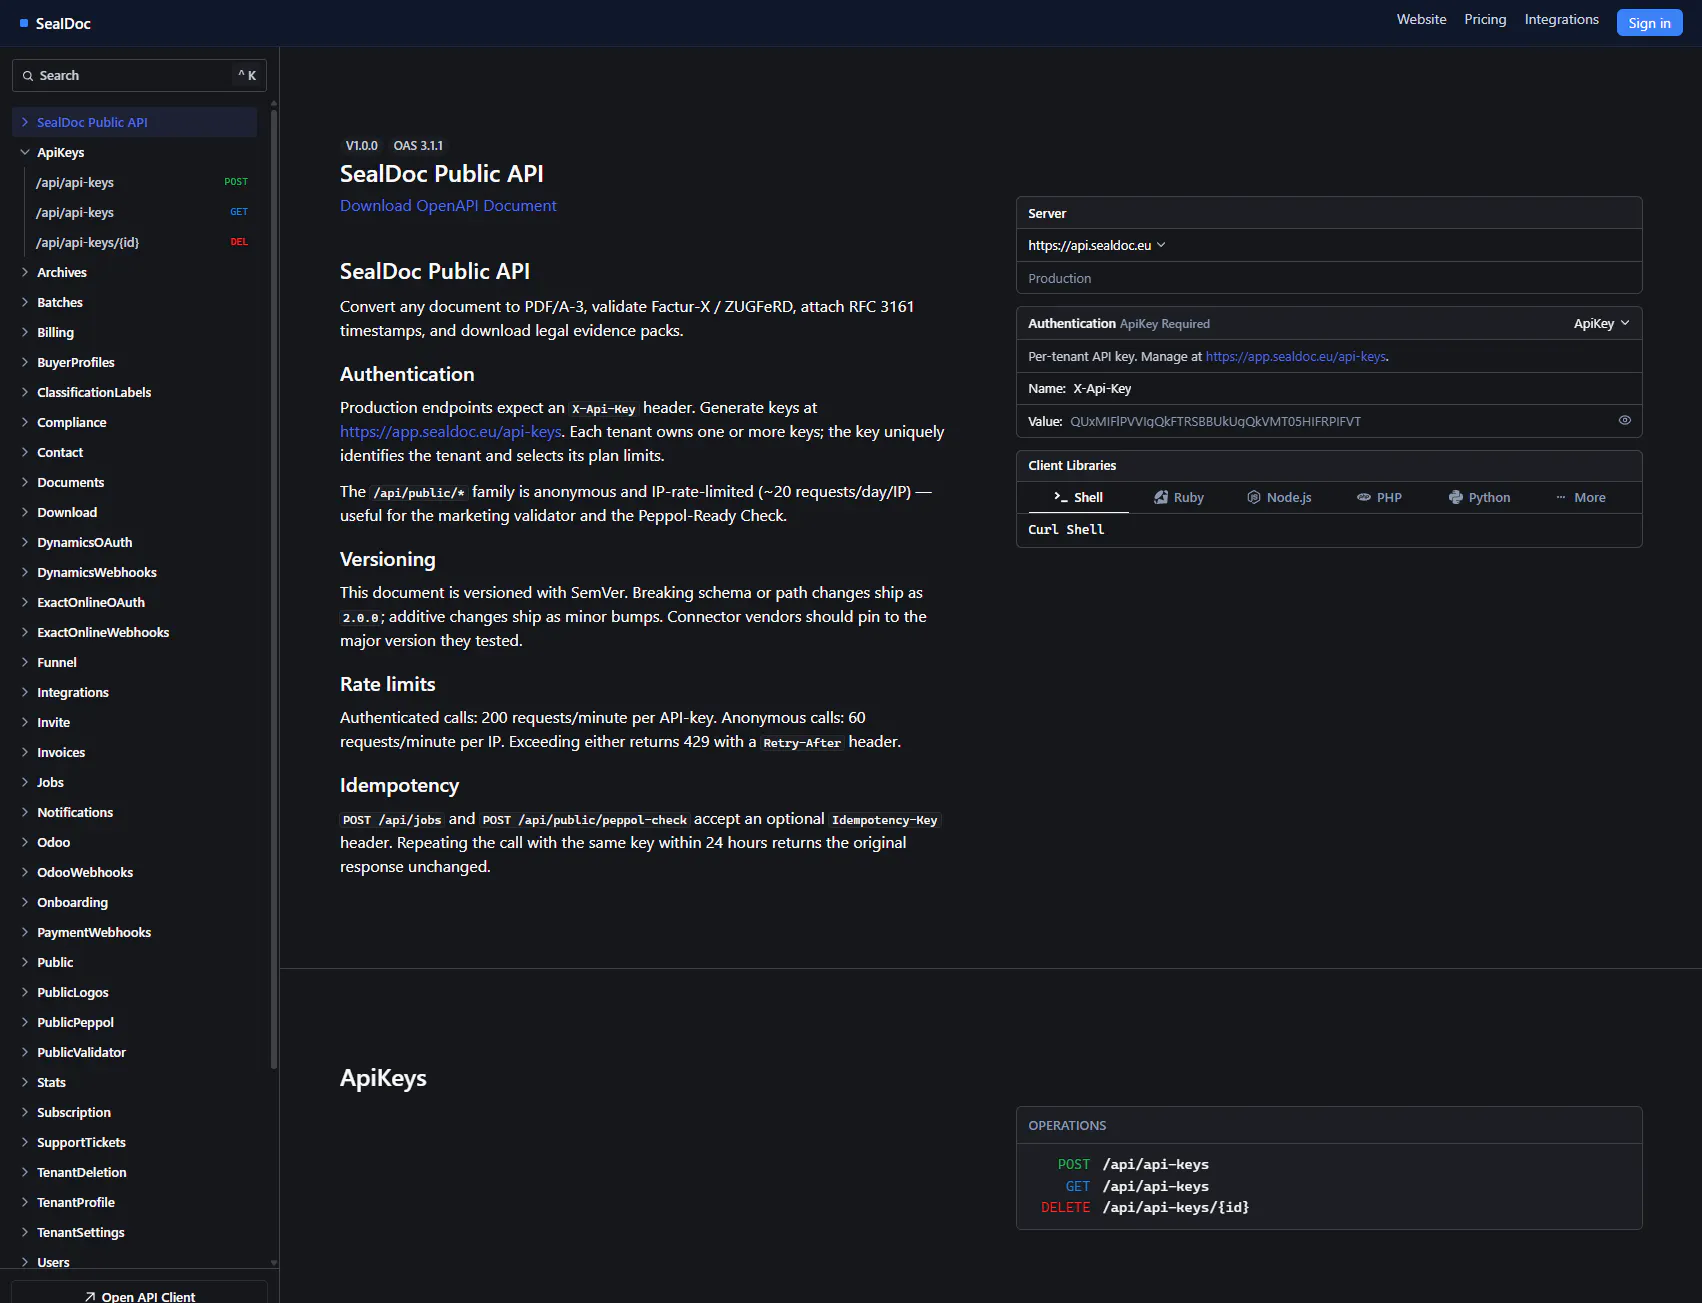
Task: Expand the Invite sidebar section
Action: tap(134, 722)
